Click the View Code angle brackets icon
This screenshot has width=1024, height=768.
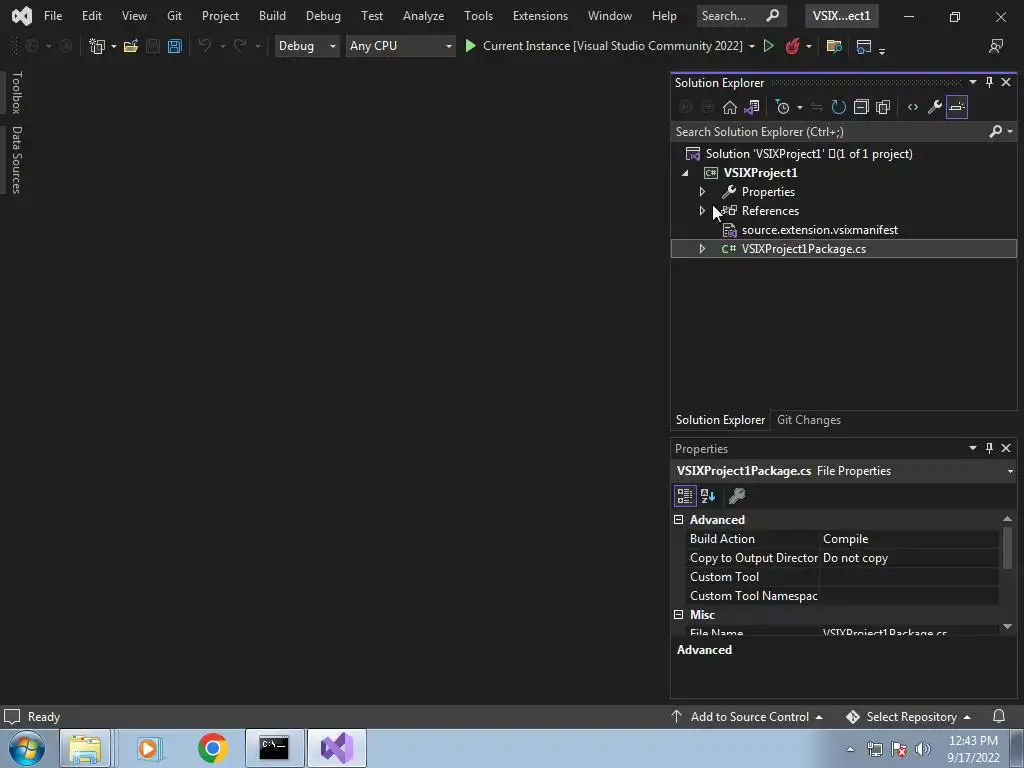click(913, 107)
